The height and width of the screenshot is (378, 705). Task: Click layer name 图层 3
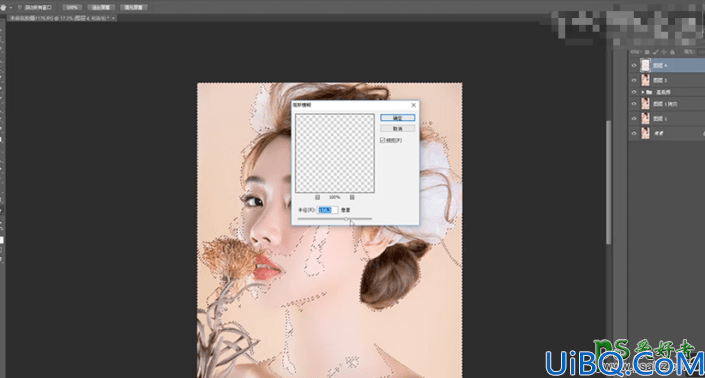[660, 80]
